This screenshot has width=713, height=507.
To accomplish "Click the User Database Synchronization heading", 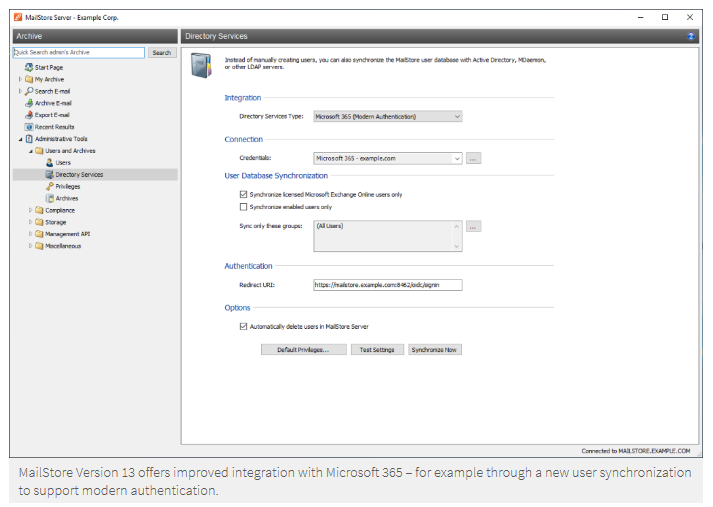I will pyautogui.click(x=276, y=176).
